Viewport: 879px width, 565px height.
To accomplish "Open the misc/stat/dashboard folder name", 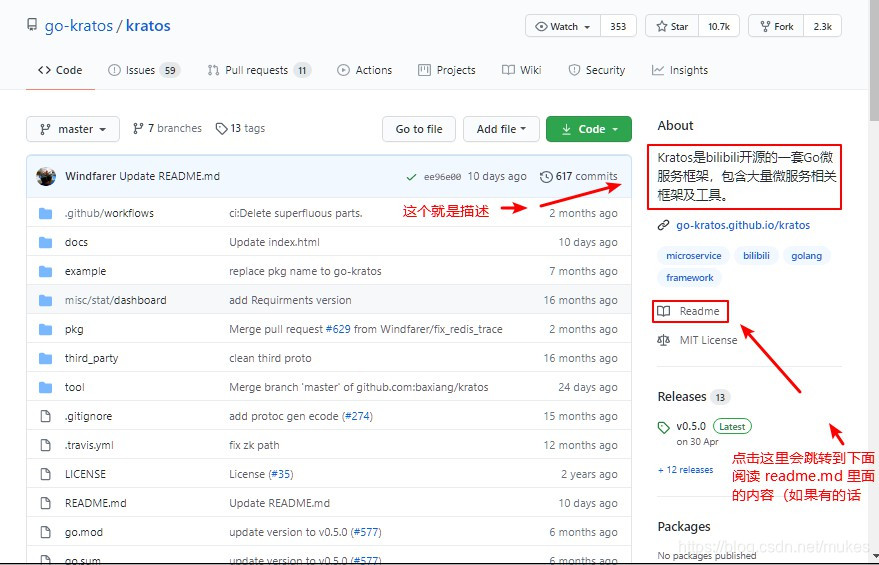I will tap(115, 300).
